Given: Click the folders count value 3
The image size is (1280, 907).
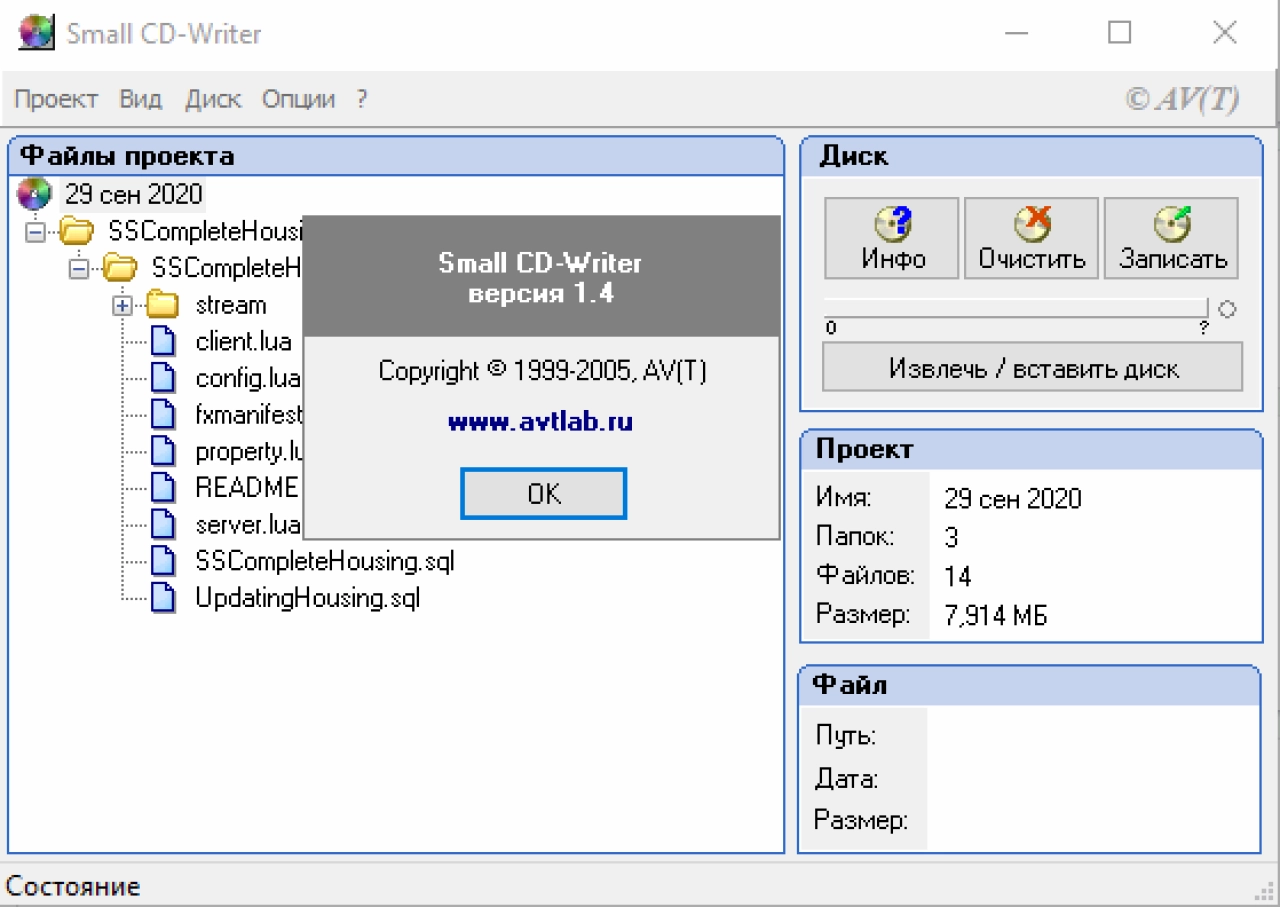Looking at the screenshot, I should tap(951, 538).
